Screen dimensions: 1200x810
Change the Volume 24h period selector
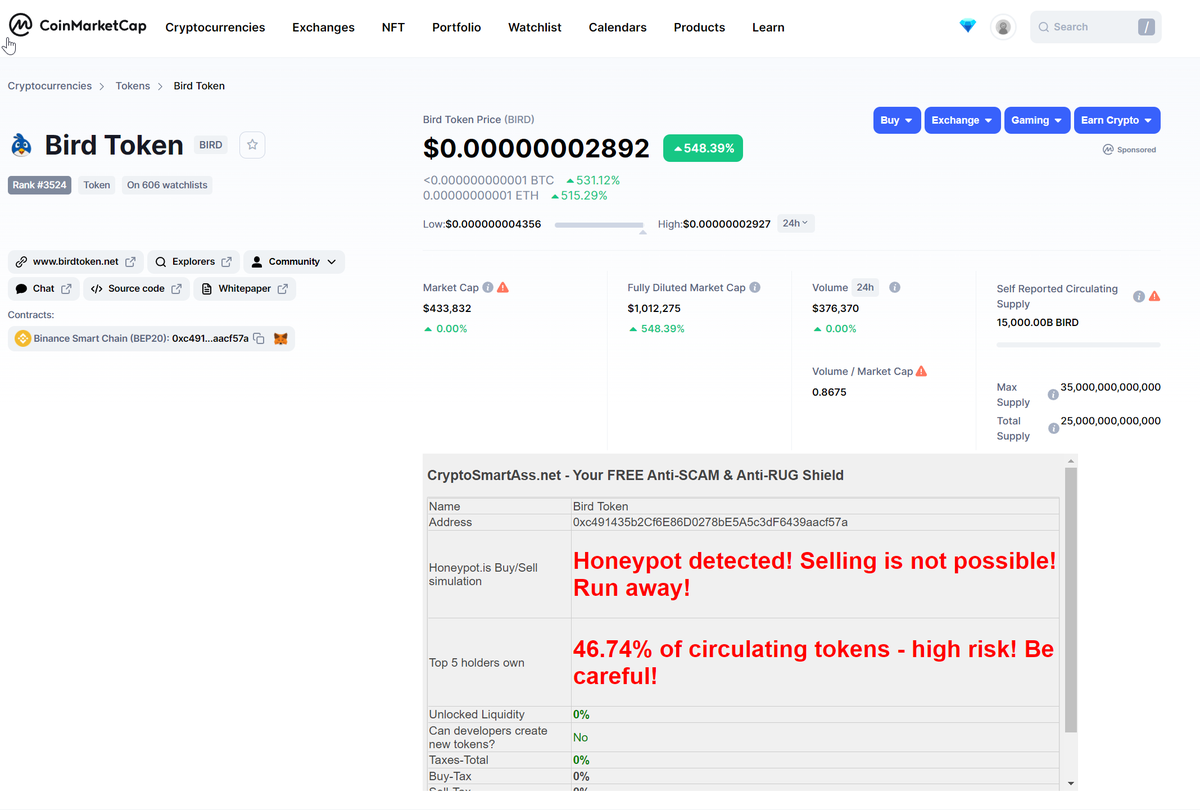pyautogui.click(x=866, y=287)
